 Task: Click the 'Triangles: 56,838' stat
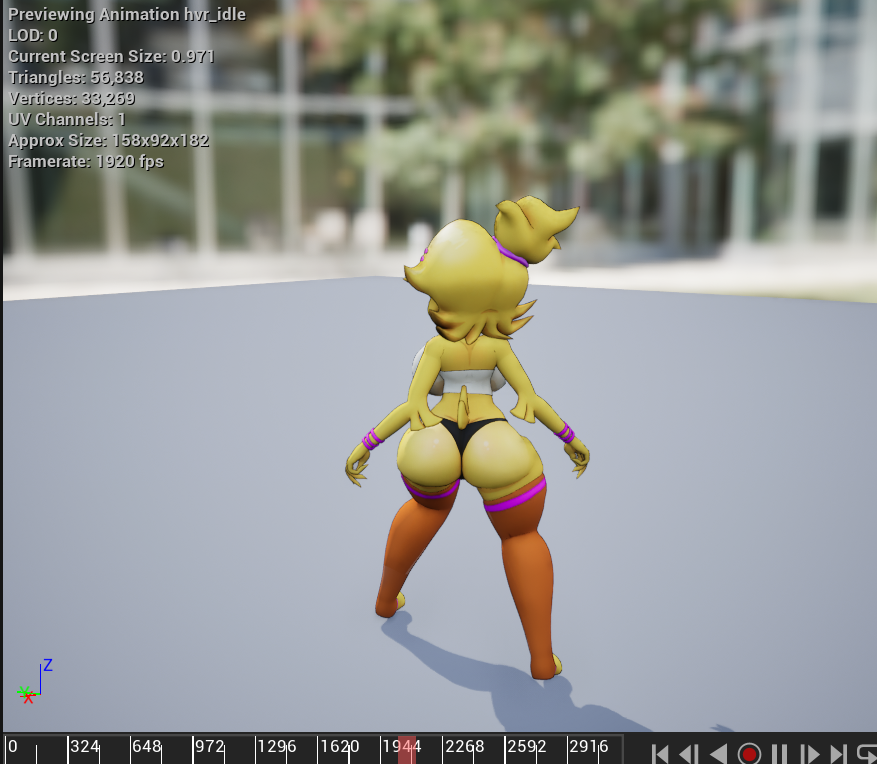pyautogui.click(x=76, y=77)
